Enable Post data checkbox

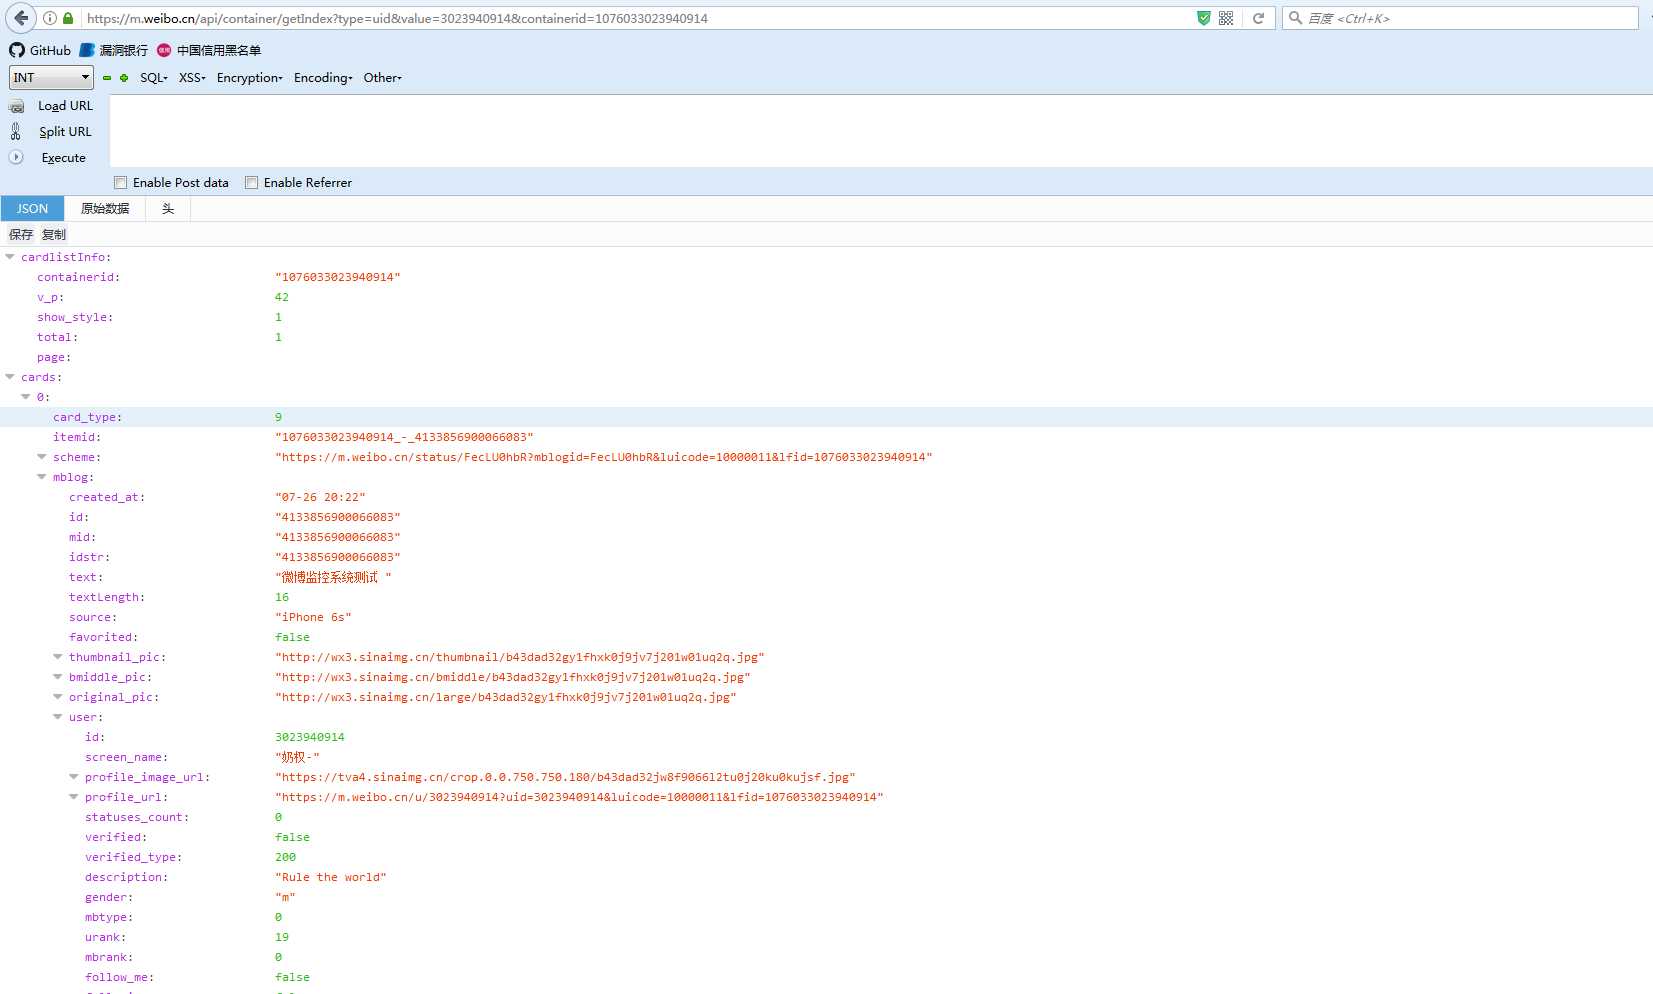121,182
